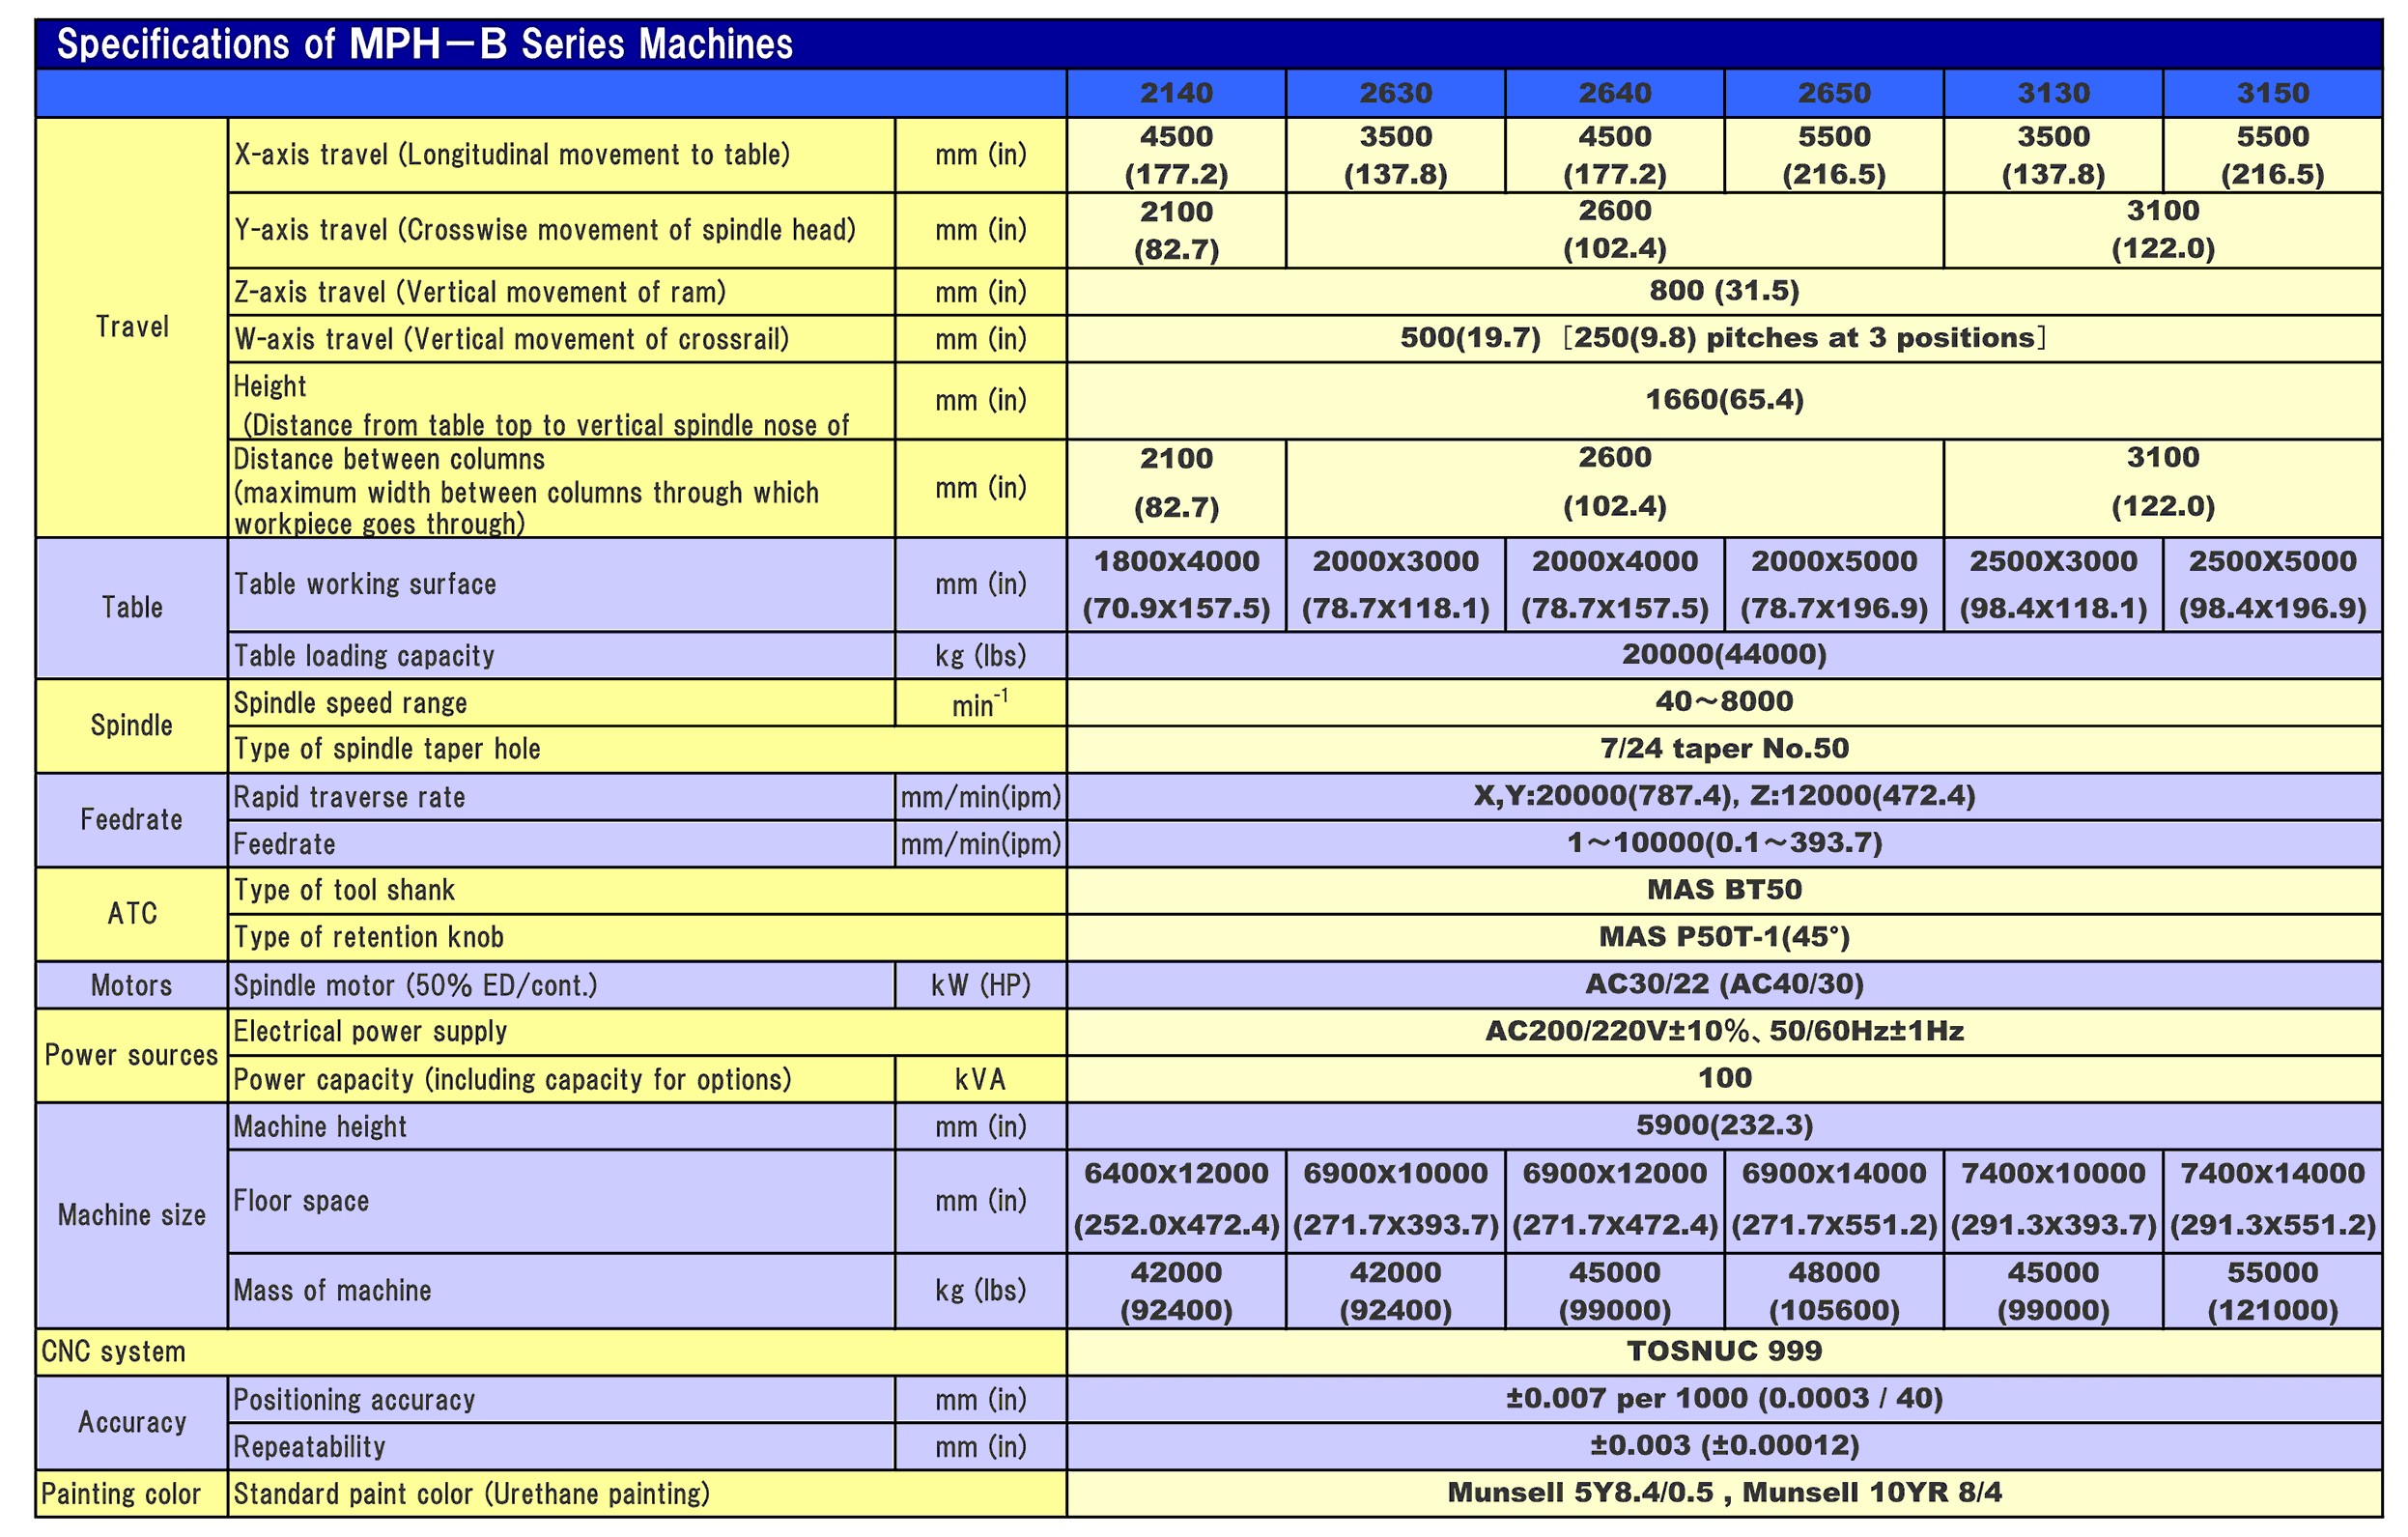The image size is (2408, 1537).
Task: Click the value '1~10000(0.1~393.7)'
Action: point(1724,843)
